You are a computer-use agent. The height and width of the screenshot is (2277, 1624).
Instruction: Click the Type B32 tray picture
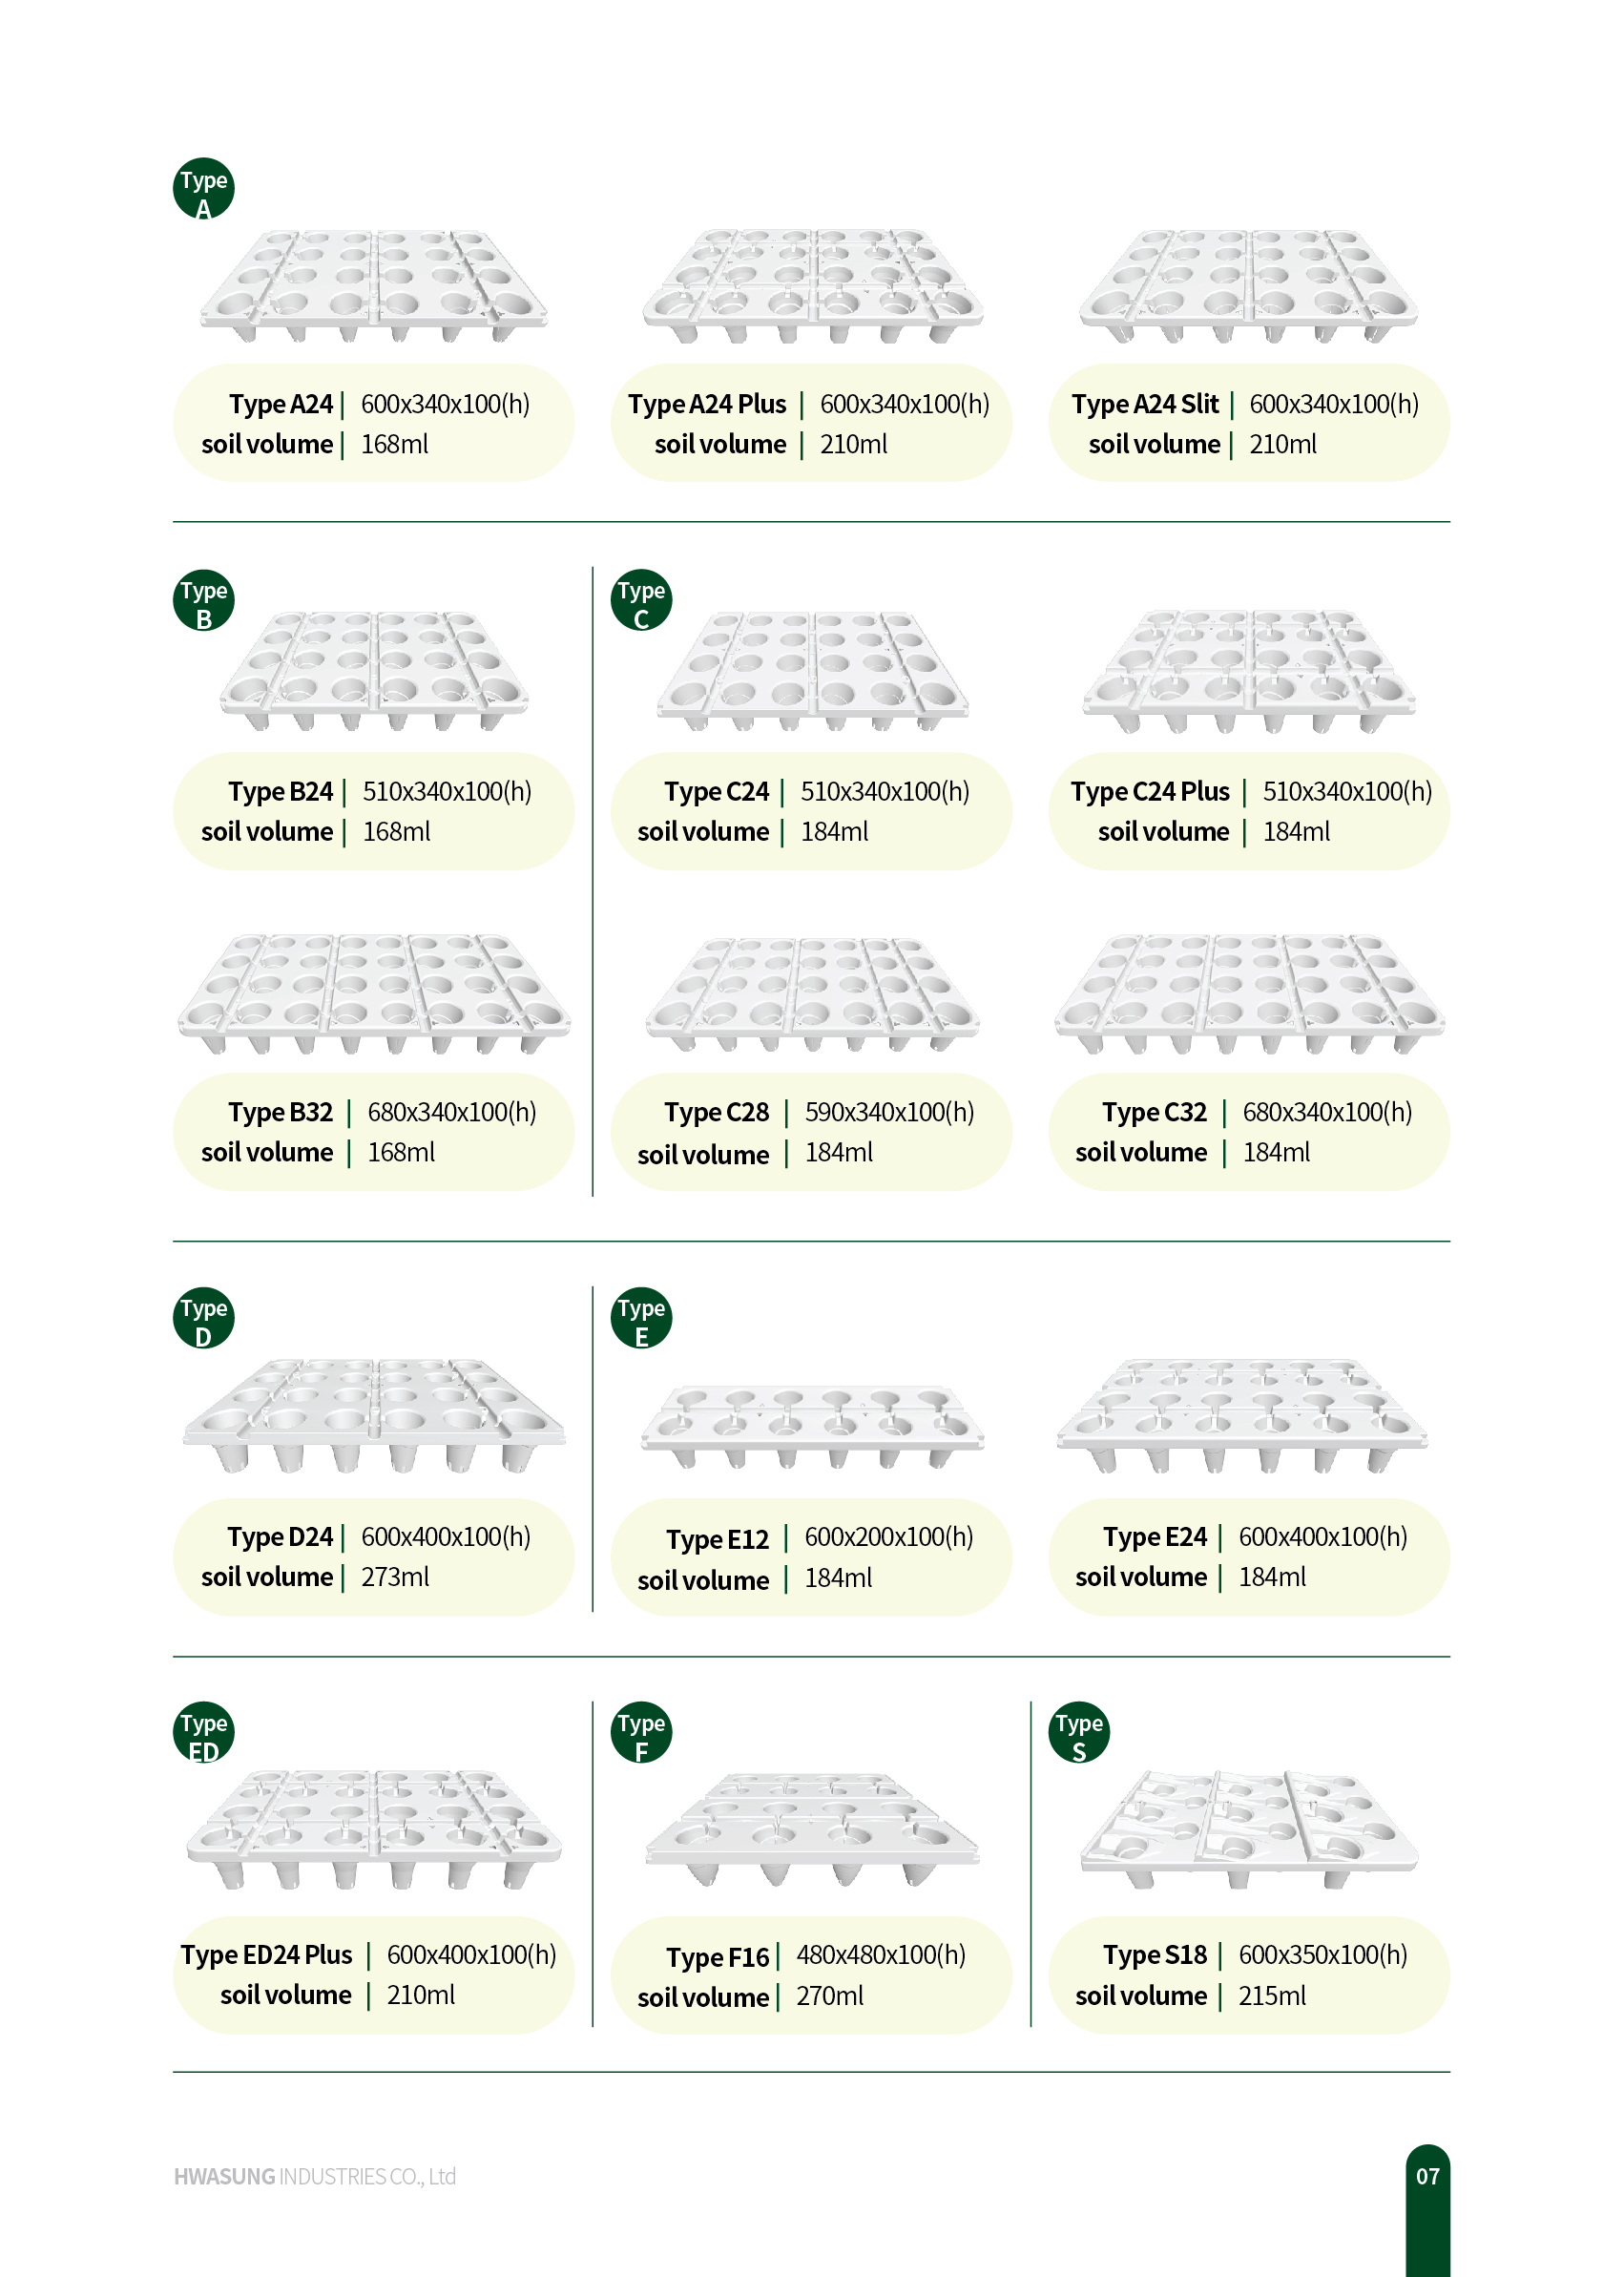(x=374, y=993)
